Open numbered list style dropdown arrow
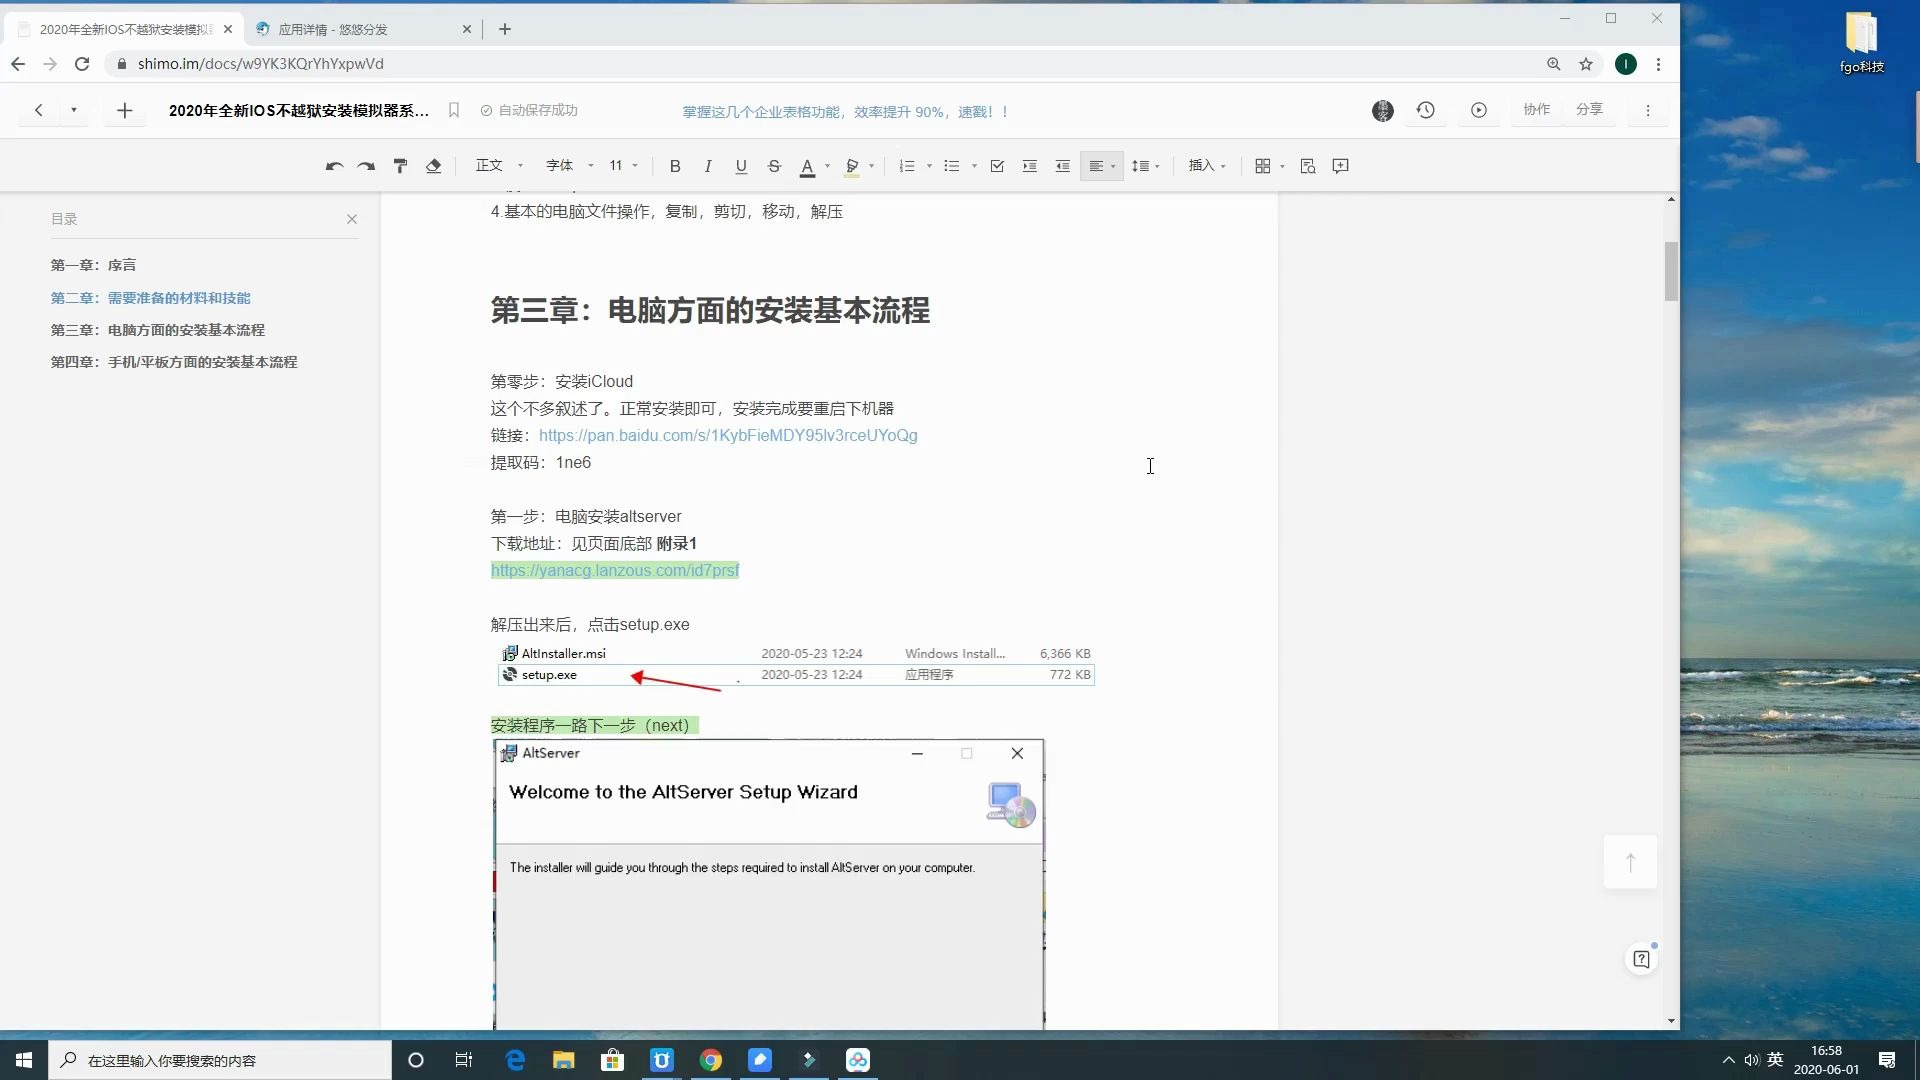Screen dimensions: 1920x1080 930,166
